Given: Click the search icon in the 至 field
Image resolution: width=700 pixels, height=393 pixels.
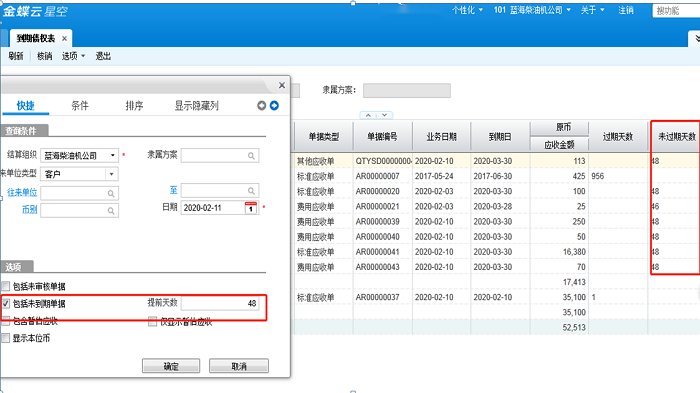Looking at the screenshot, I should click(x=251, y=191).
